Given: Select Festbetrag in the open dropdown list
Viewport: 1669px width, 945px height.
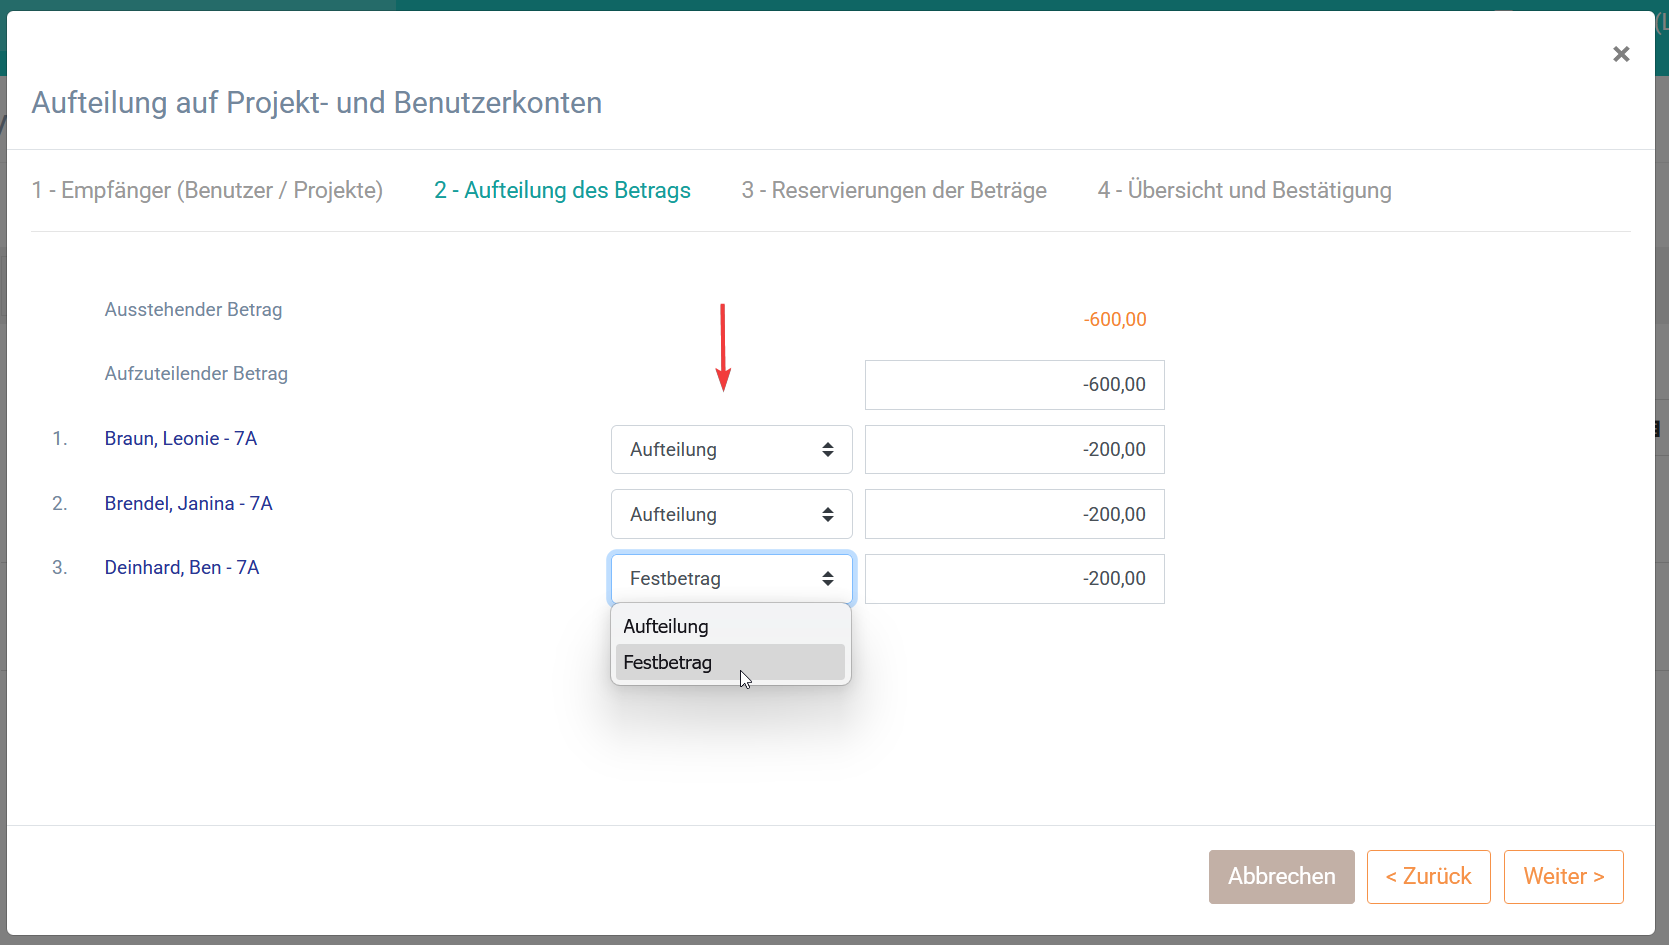Looking at the screenshot, I should (668, 663).
